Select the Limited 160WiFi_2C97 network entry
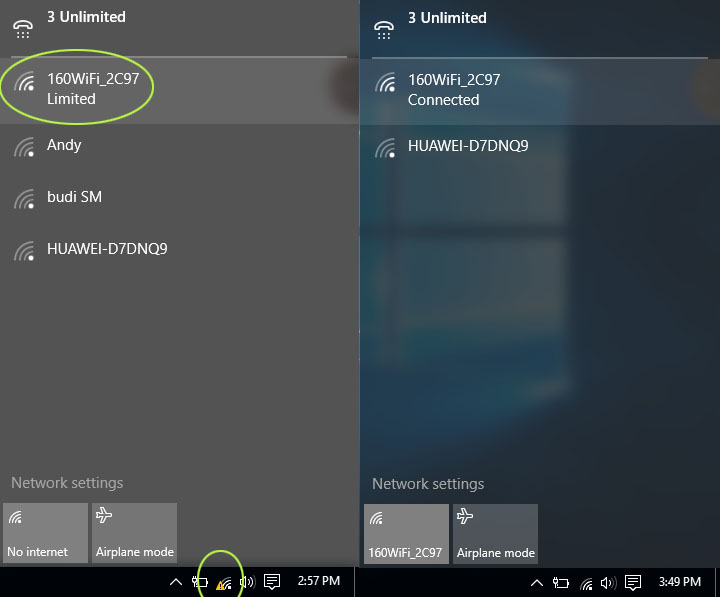 coord(179,89)
